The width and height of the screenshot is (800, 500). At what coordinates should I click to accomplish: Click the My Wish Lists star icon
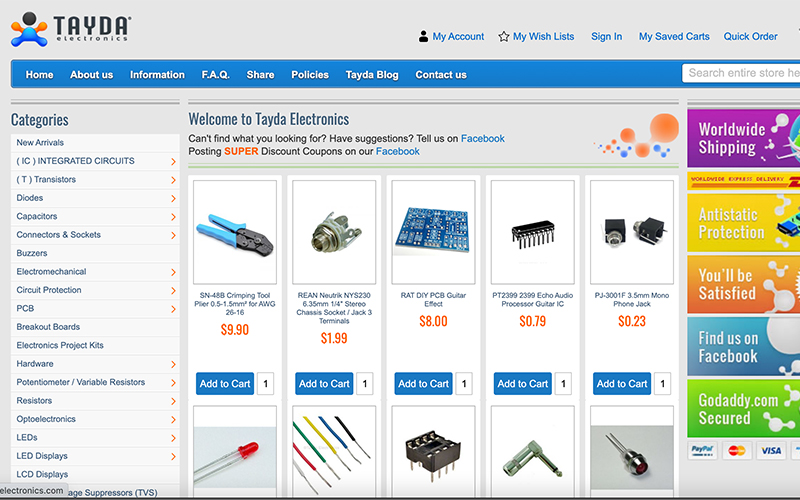tap(504, 36)
